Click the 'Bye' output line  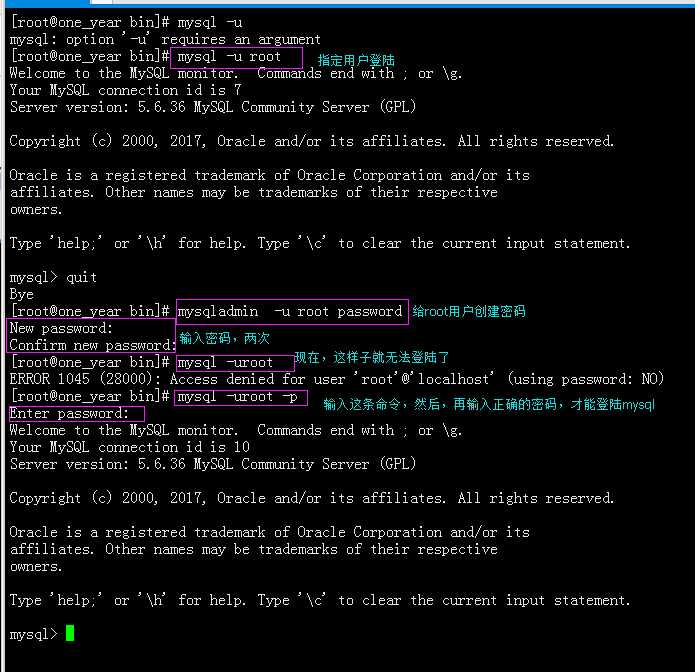click(x=22, y=295)
